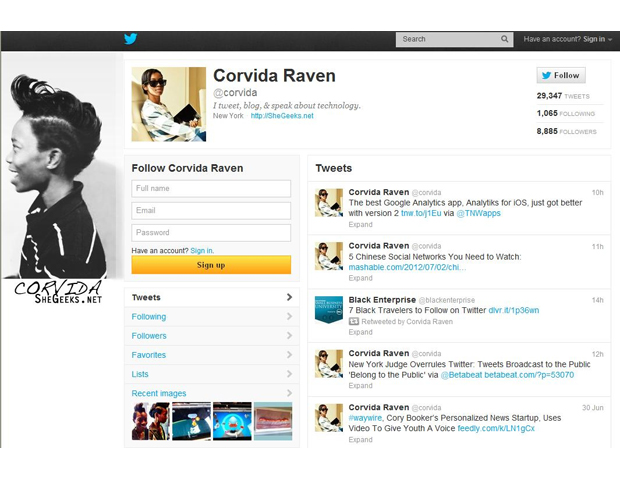Viewport: 620px width, 480px height.
Task: Expand the New York Judge Overrules Twitter tweet
Action: click(x=360, y=387)
